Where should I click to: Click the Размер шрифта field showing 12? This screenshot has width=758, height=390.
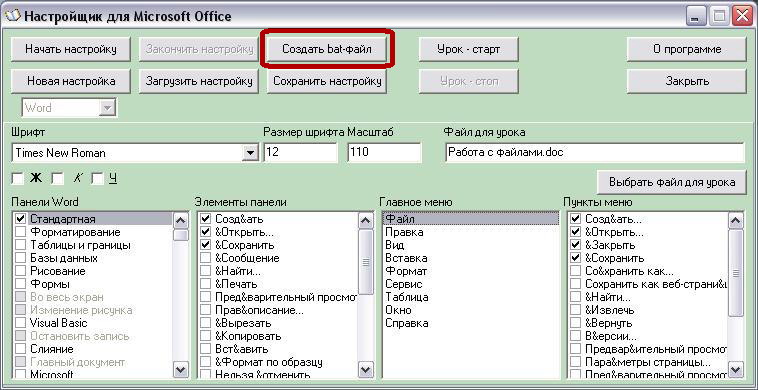tap(301, 153)
